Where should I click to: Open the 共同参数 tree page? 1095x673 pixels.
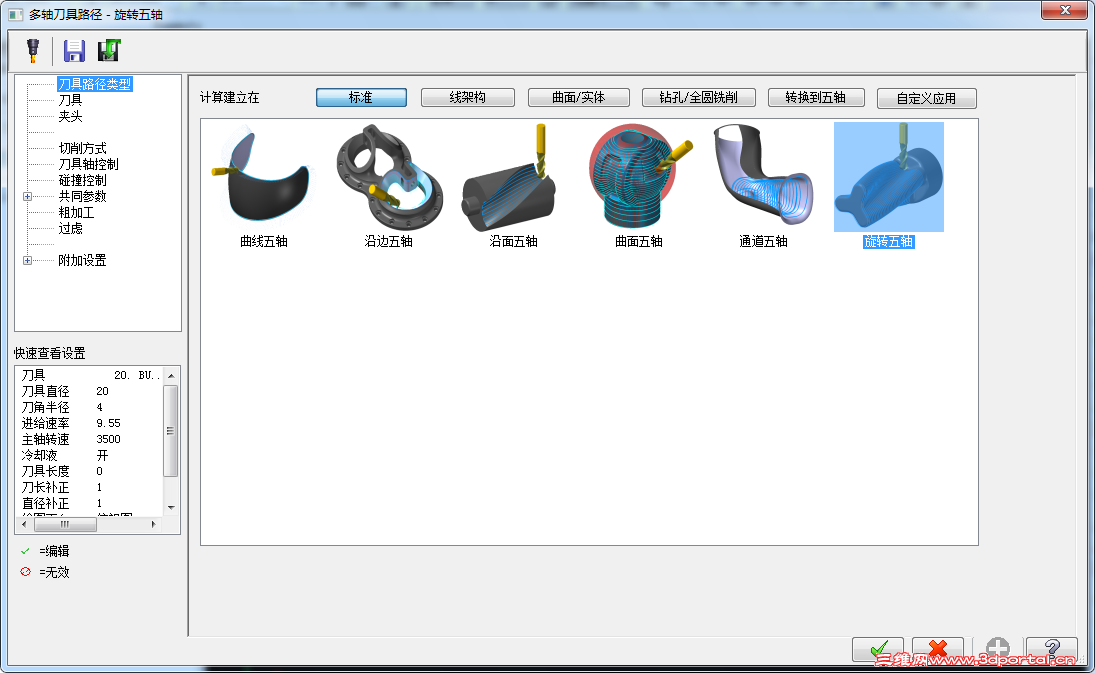click(x=82, y=197)
